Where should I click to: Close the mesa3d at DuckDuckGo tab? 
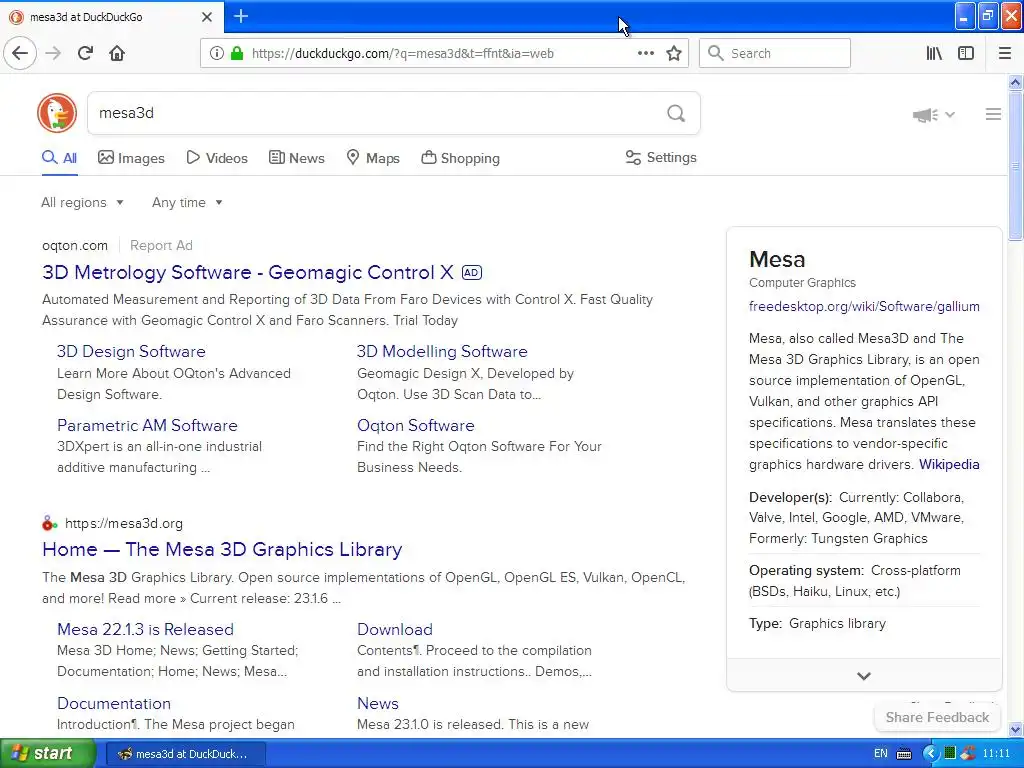click(207, 17)
